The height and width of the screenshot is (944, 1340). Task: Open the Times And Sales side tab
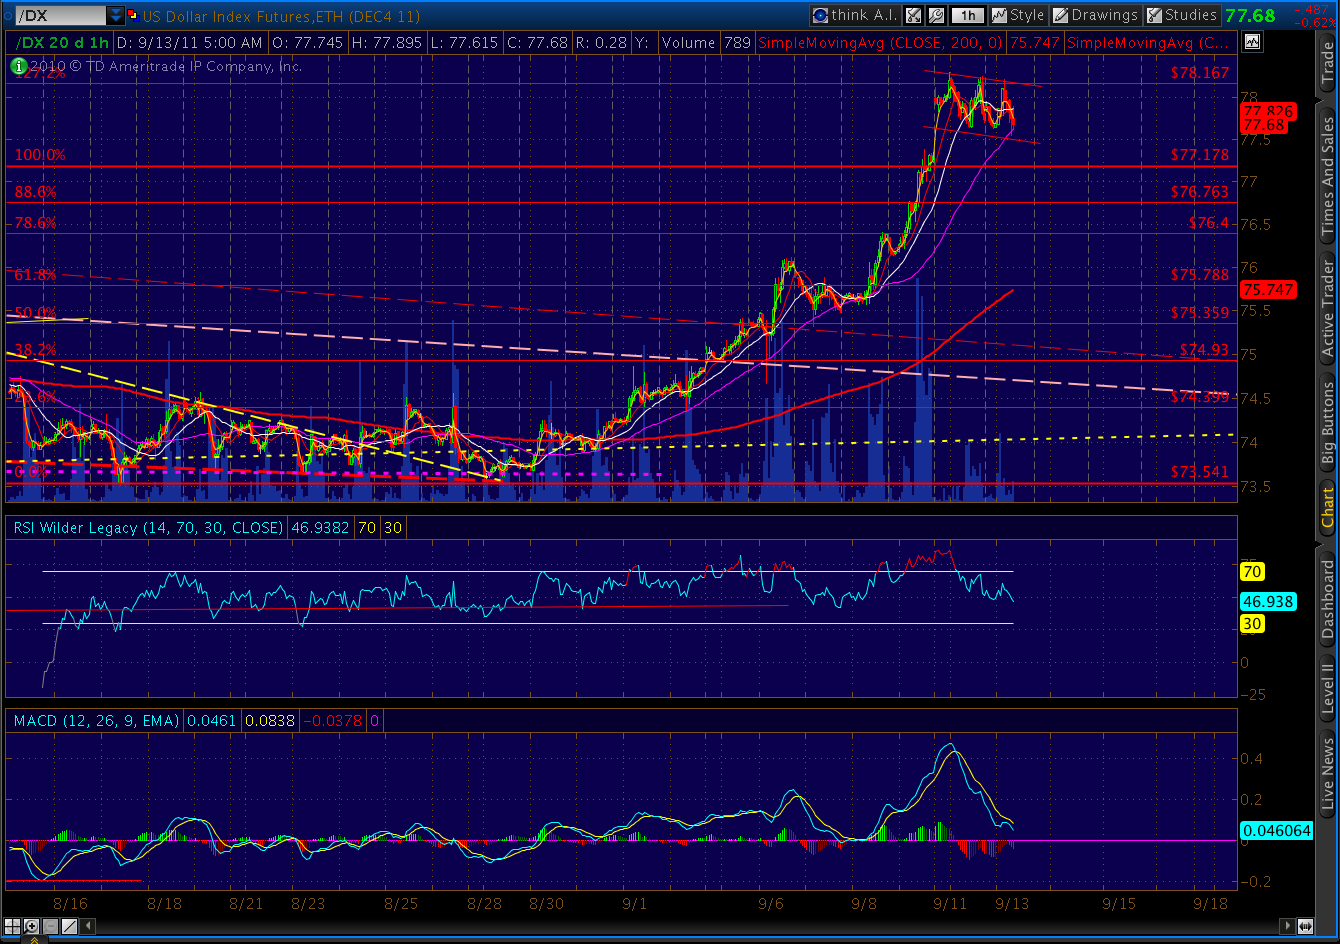1328,176
